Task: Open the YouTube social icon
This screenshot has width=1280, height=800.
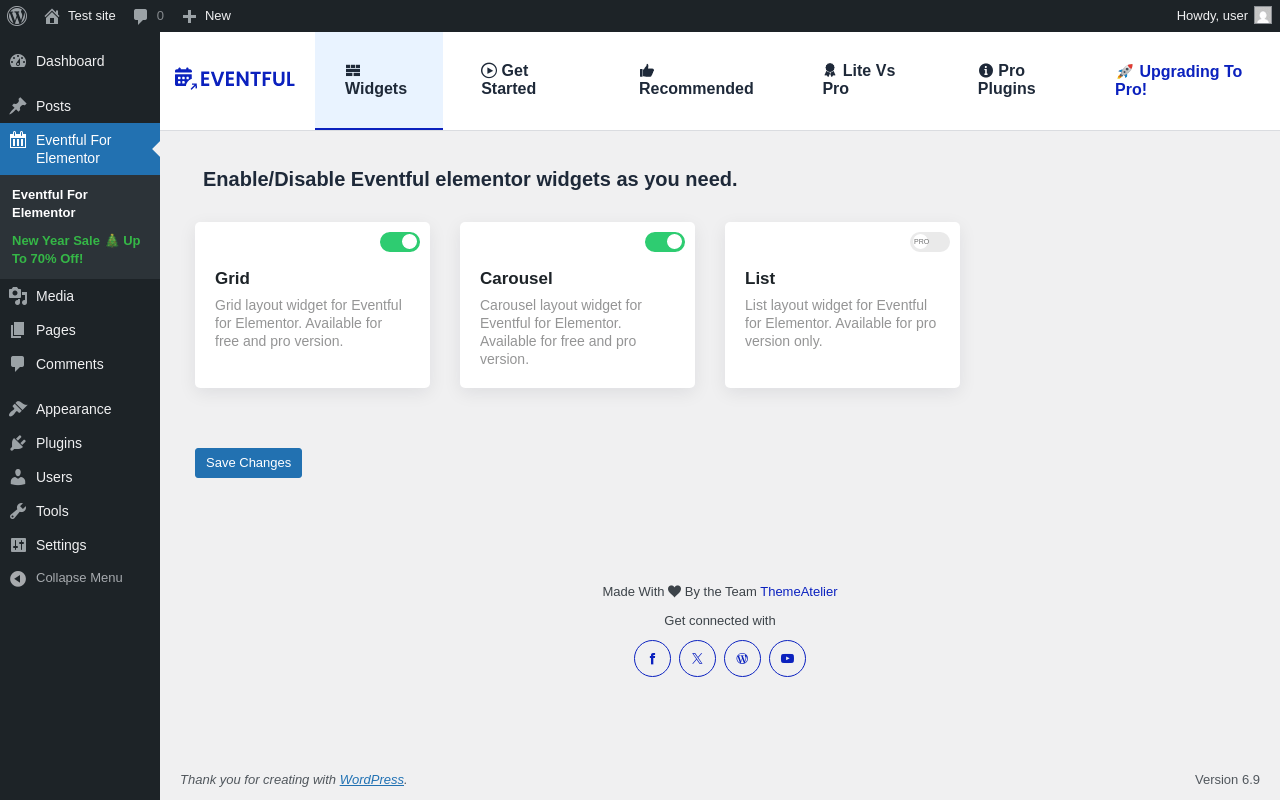Action: coord(787,659)
